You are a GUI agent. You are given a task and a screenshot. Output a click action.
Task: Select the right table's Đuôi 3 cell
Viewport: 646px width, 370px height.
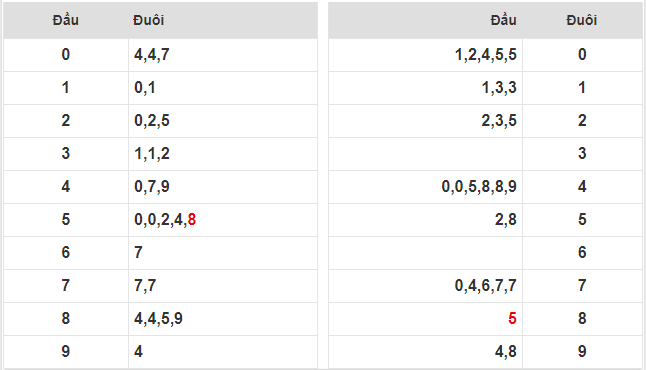tap(582, 154)
